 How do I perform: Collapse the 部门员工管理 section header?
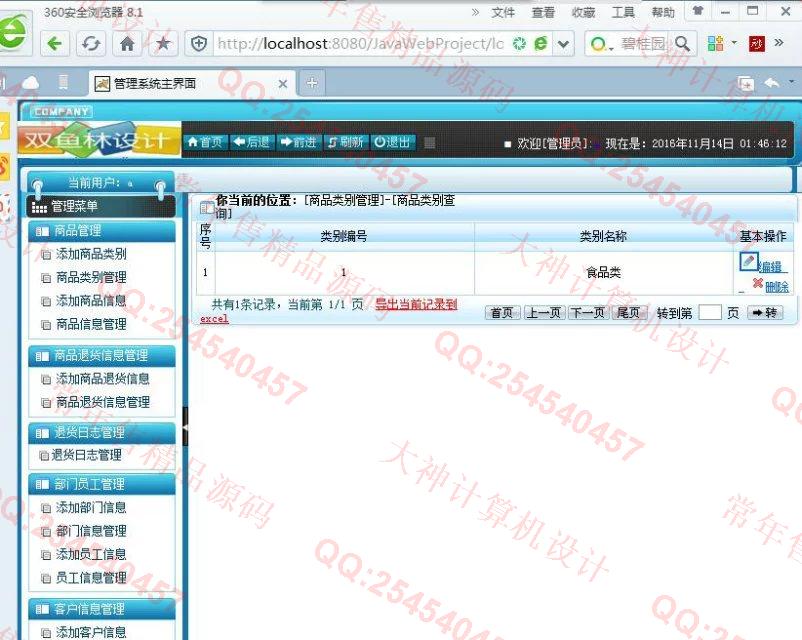pos(102,484)
